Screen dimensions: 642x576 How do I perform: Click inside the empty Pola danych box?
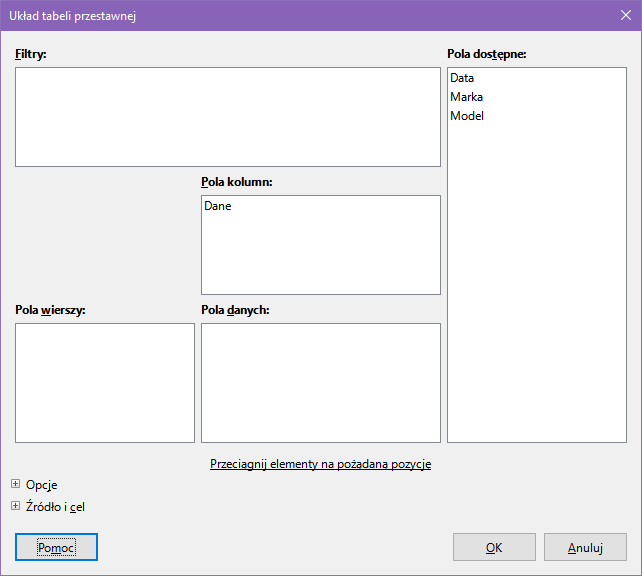coord(320,382)
